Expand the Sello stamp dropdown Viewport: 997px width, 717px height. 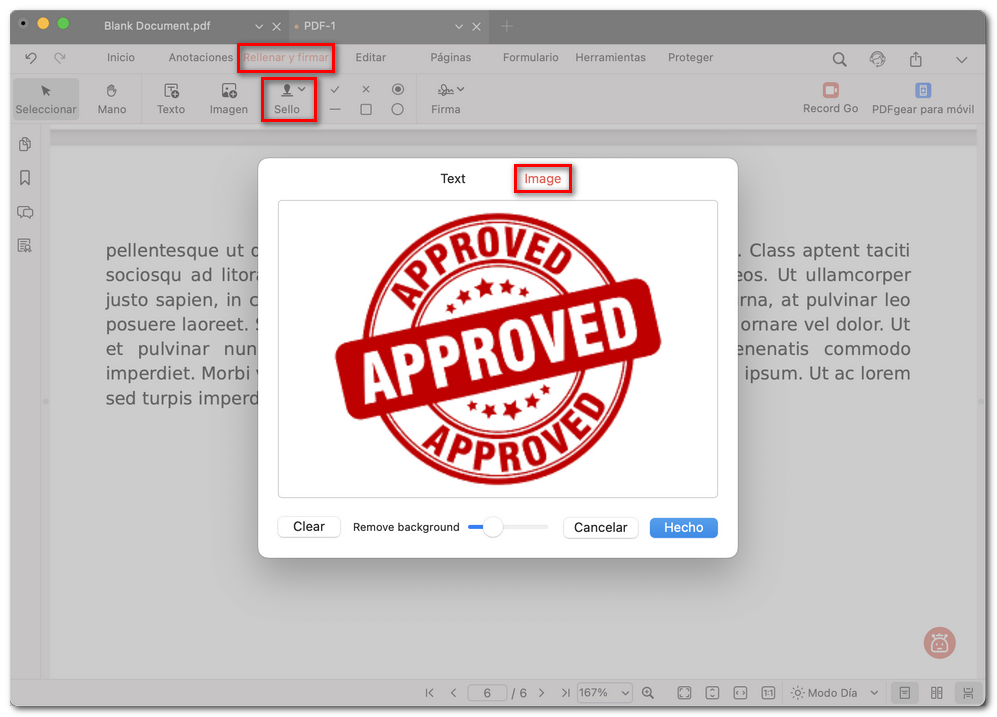pyautogui.click(x=302, y=90)
